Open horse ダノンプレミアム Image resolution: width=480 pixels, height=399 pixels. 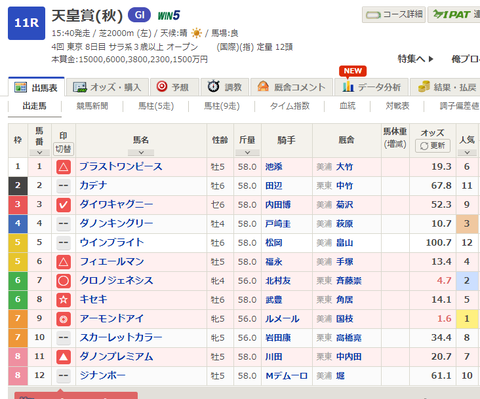(116, 357)
